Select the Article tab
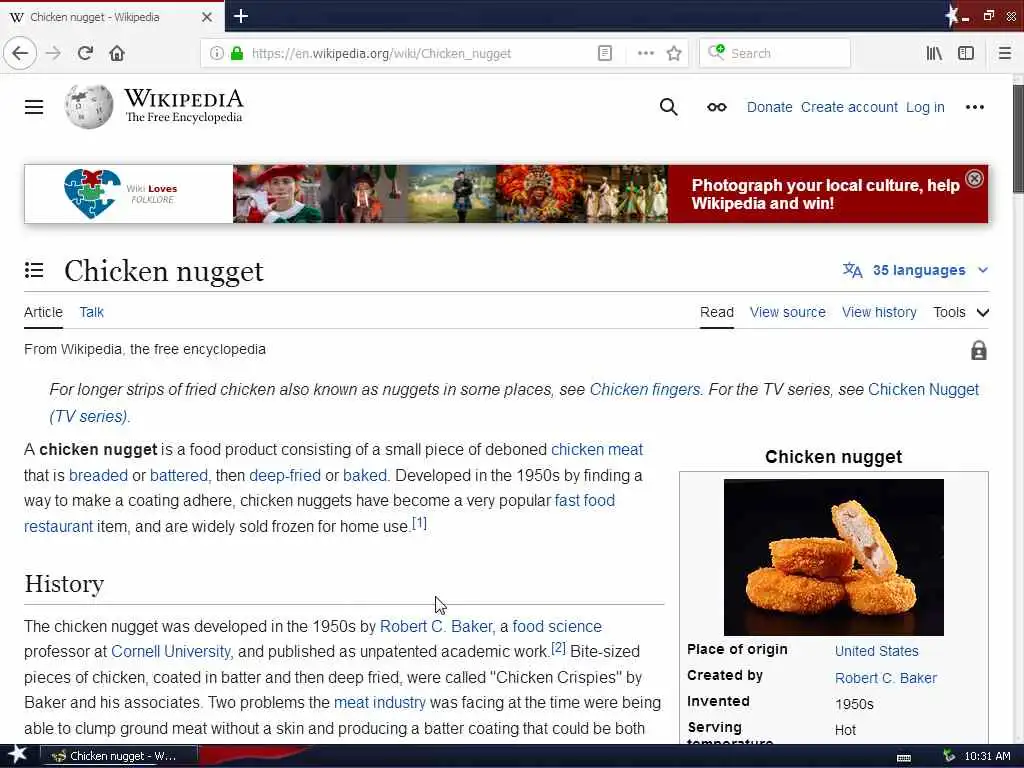 tap(43, 312)
